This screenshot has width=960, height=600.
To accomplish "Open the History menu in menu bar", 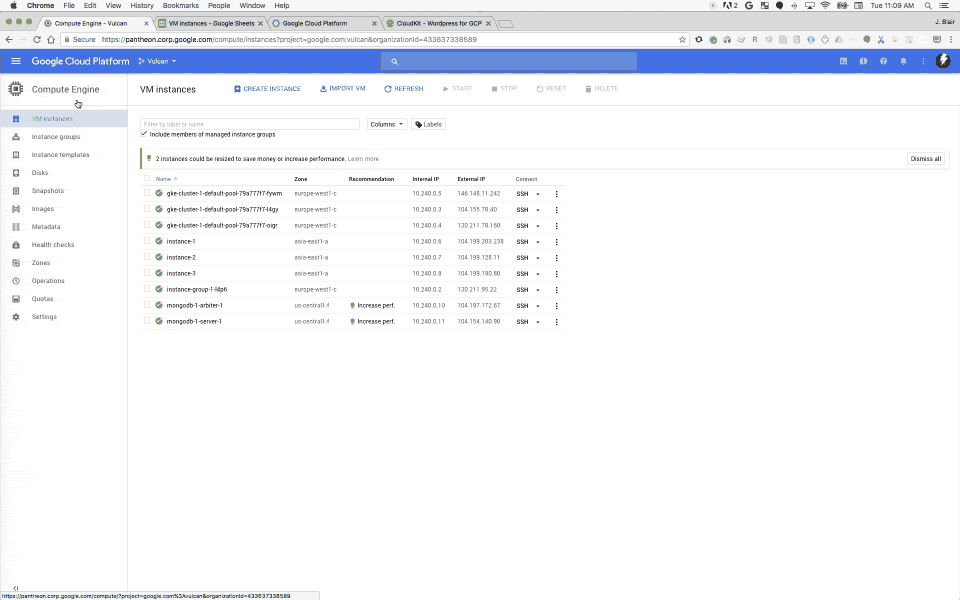I will [141, 6].
